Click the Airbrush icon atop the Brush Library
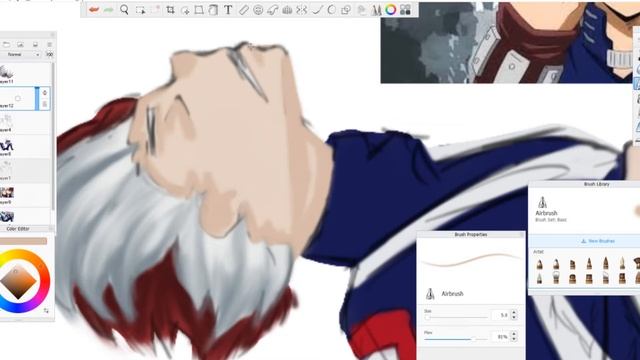This screenshot has height=360, width=640. point(542,202)
